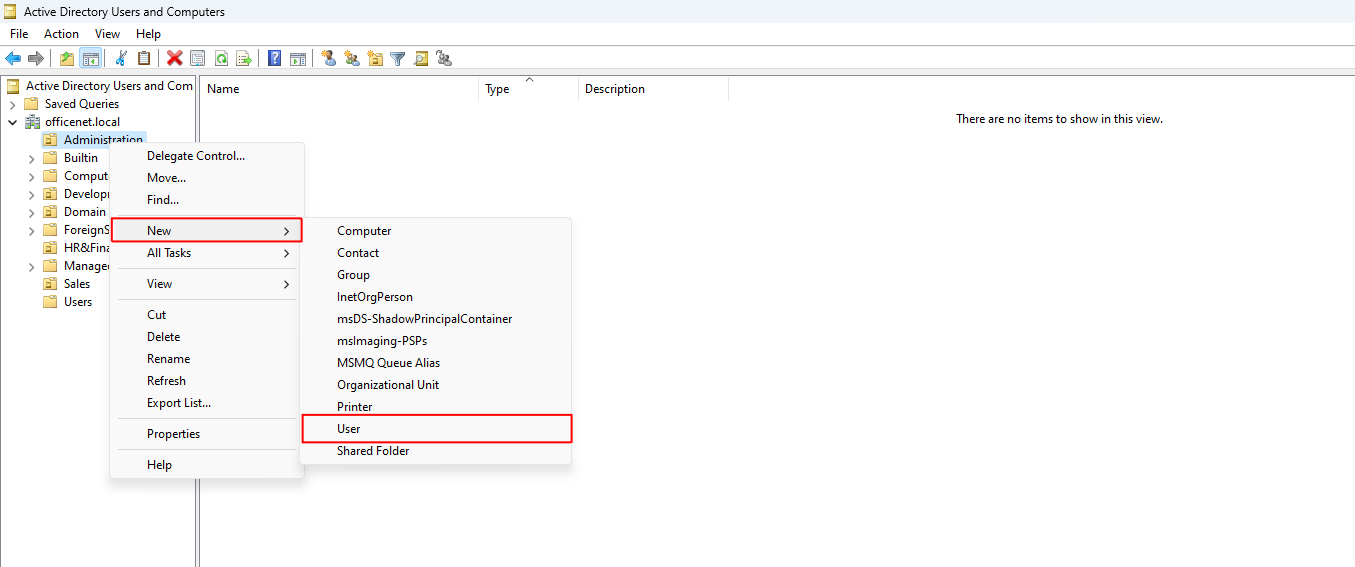Image resolution: width=1355 pixels, height=567 pixels.
Task: Click the red Delete toolbar icon
Action: pyautogui.click(x=174, y=58)
